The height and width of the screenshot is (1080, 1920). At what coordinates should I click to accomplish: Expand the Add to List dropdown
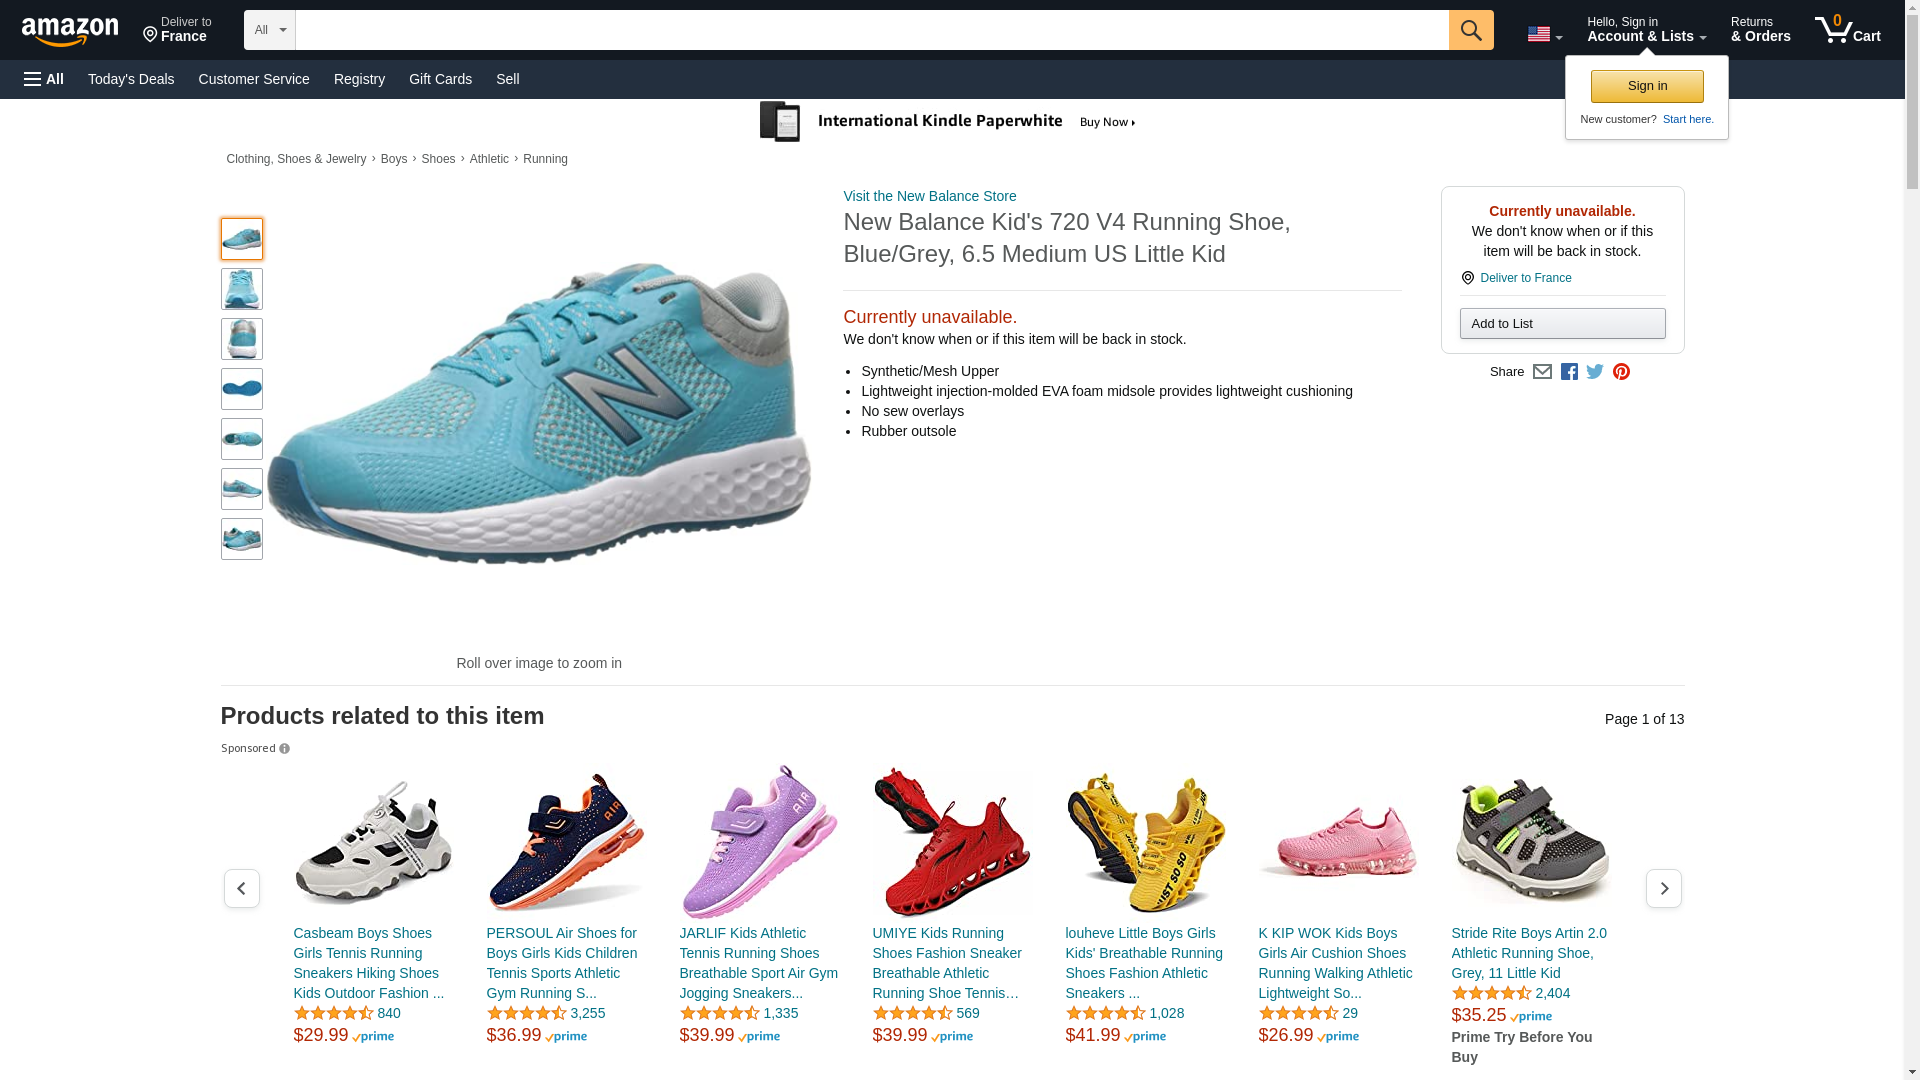[x=1562, y=323]
